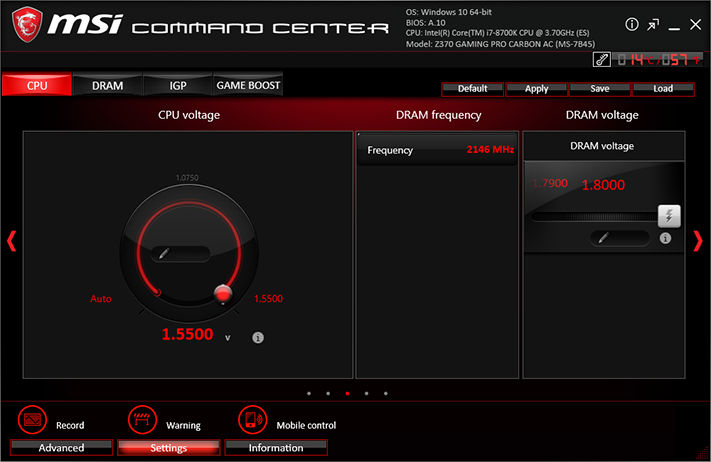Click the 1.8000 DRAM voltage value

tap(603, 185)
